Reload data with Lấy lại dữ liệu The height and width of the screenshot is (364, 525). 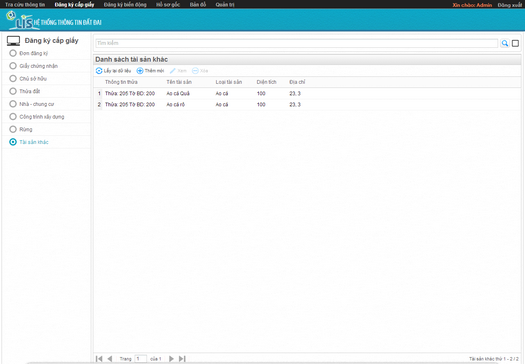click(113, 71)
